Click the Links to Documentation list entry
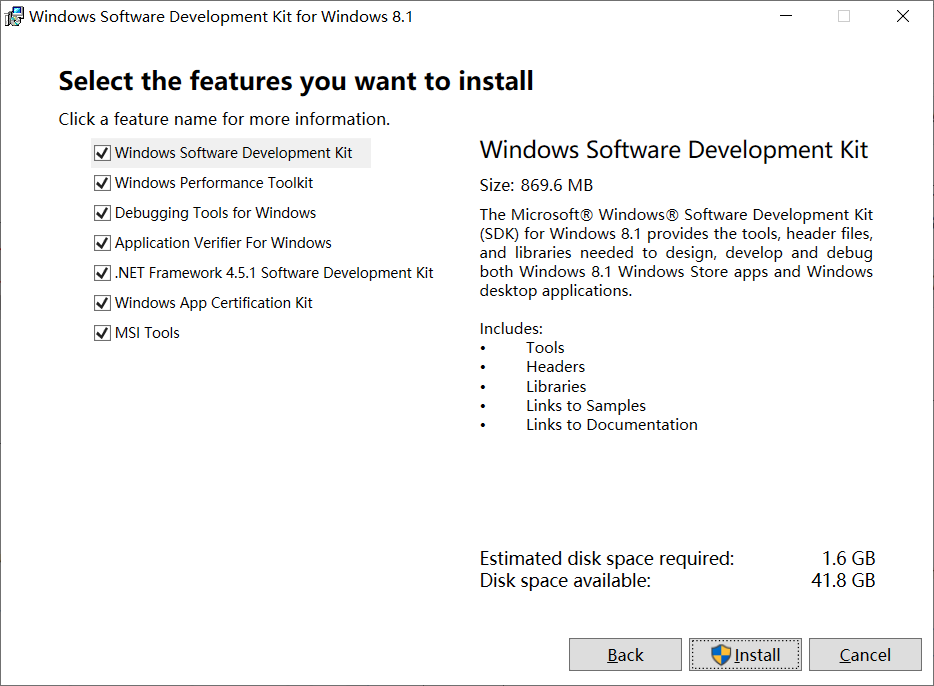The image size is (934, 686). pyautogui.click(x=612, y=425)
